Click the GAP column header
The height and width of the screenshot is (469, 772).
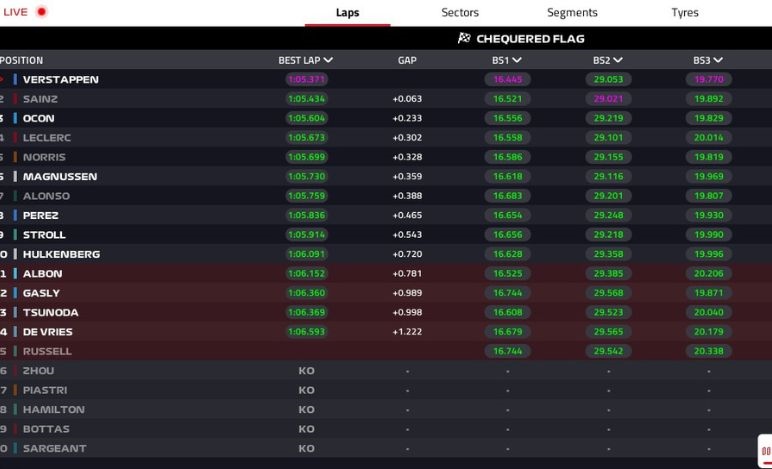407,60
